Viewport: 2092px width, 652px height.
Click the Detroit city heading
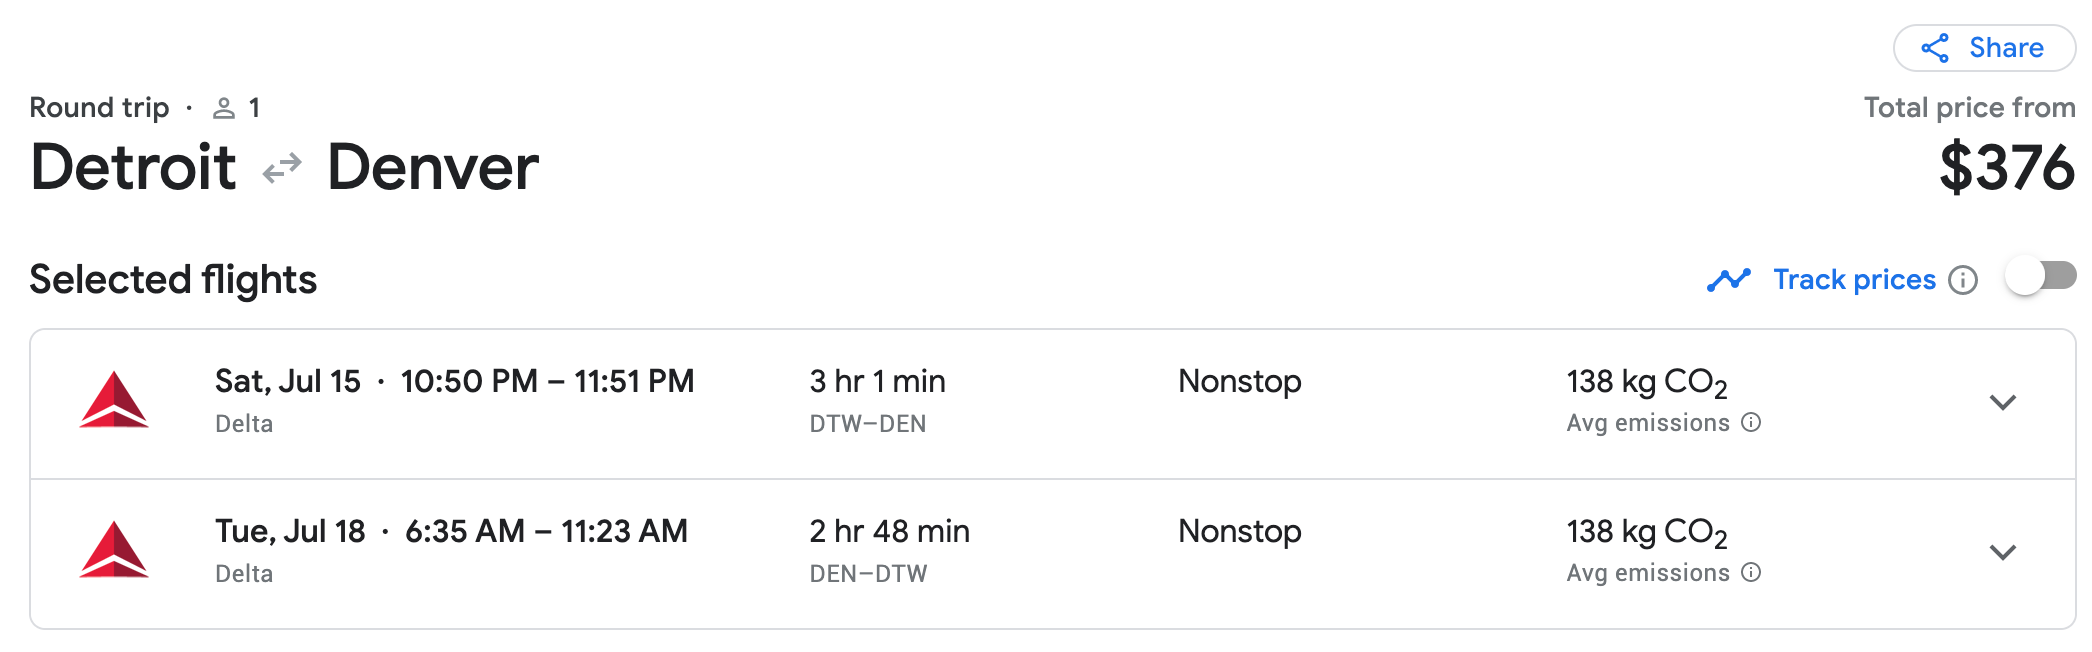point(133,167)
